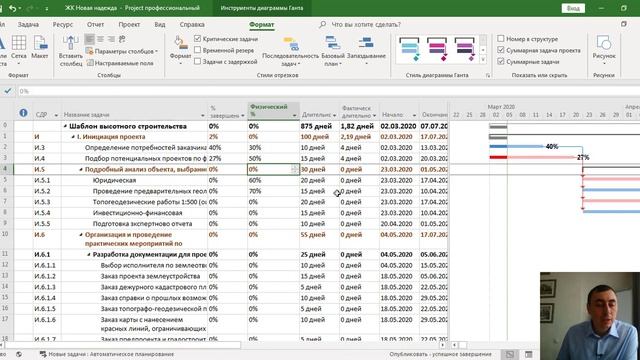Switch to view via status bar Gantt icon

click(x=510, y=354)
